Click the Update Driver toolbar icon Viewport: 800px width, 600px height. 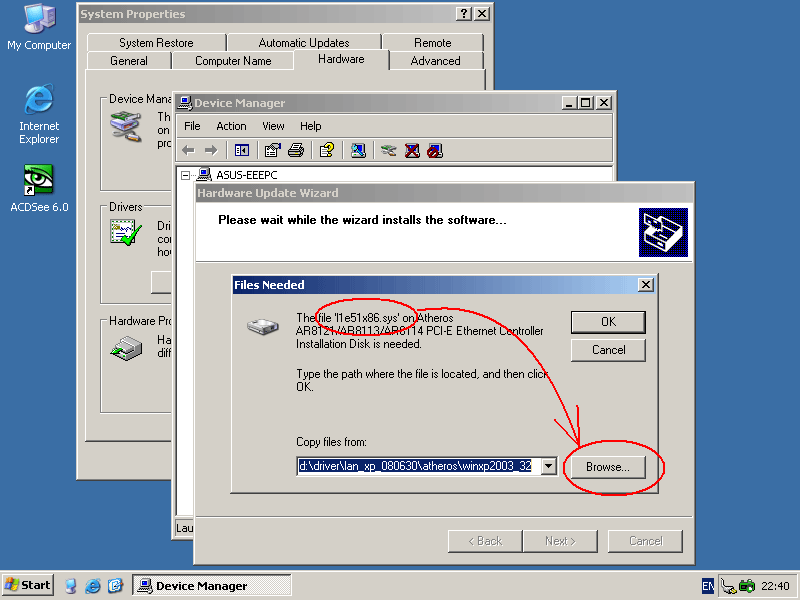388,151
